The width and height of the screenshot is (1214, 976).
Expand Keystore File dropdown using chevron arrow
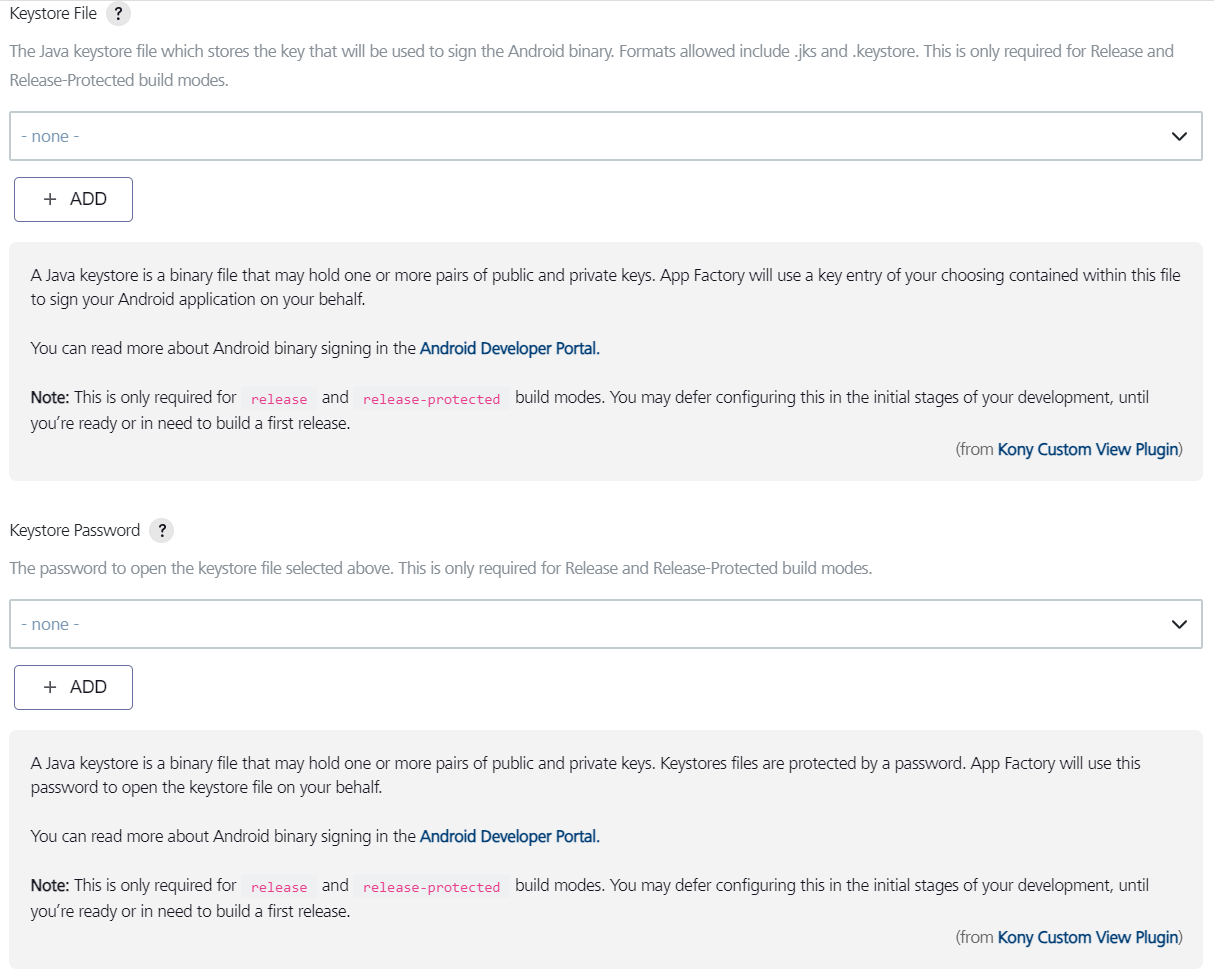click(1179, 136)
